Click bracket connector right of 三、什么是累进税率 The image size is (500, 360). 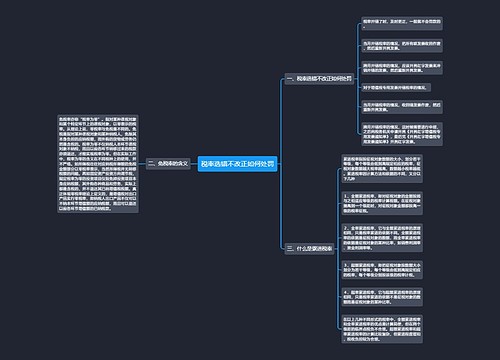point(337,248)
